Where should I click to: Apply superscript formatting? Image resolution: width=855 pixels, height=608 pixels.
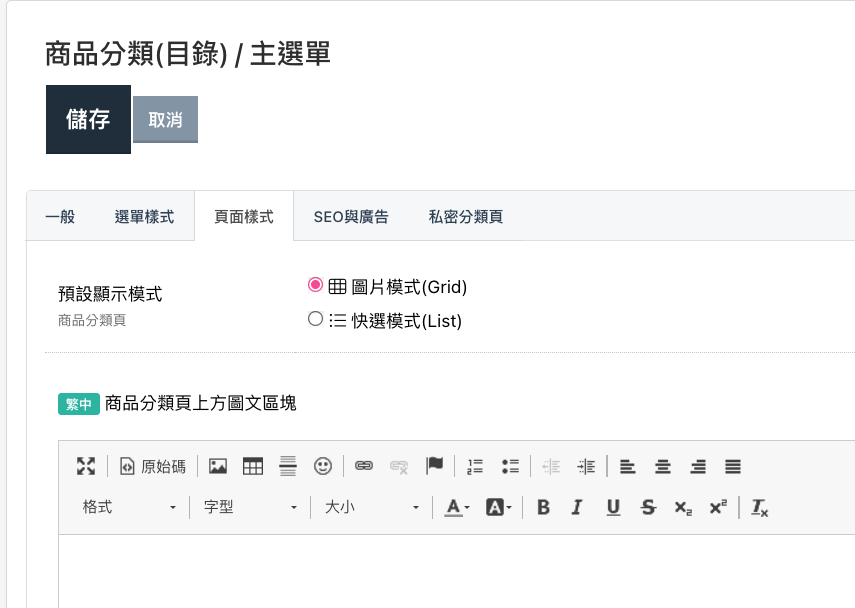[x=718, y=507]
